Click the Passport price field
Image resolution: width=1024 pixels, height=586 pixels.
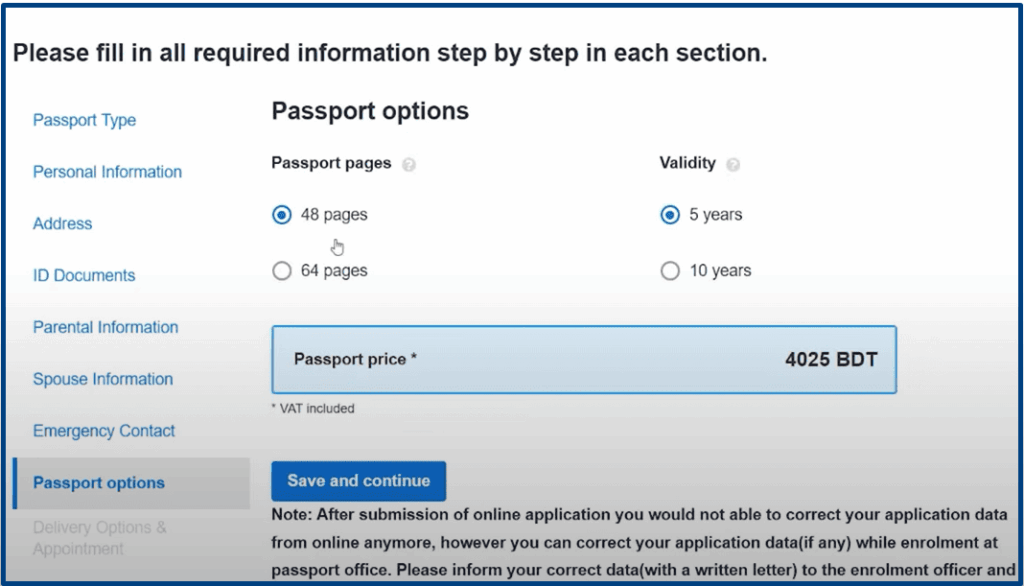tap(584, 359)
